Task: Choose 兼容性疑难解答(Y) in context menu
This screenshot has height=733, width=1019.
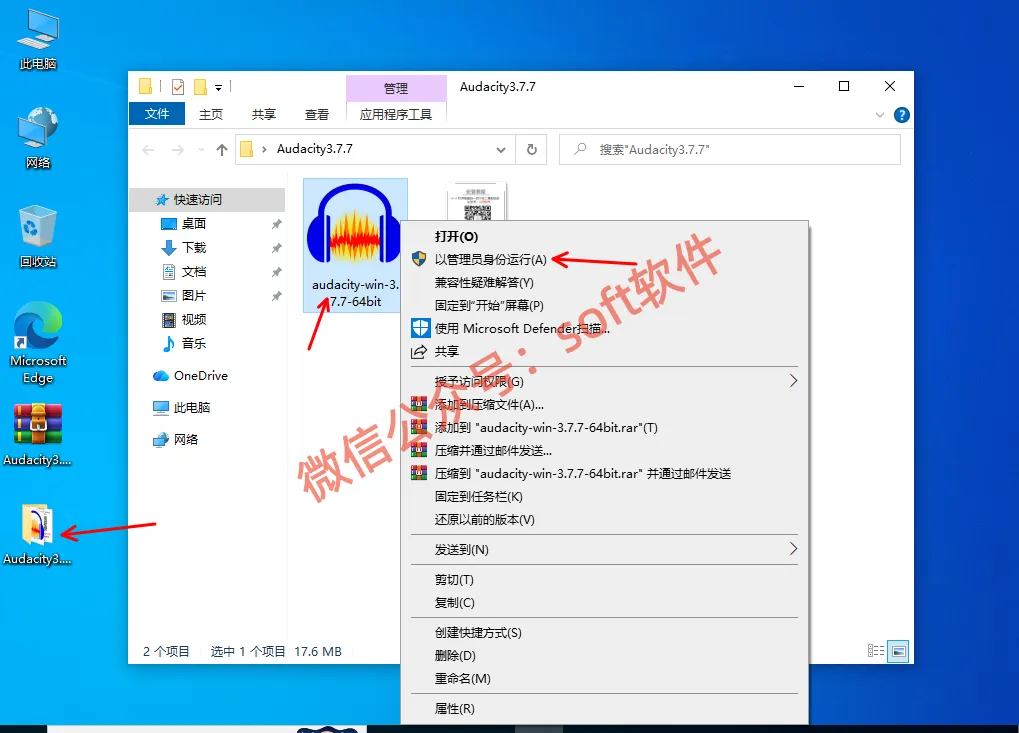Action: tap(604, 283)
